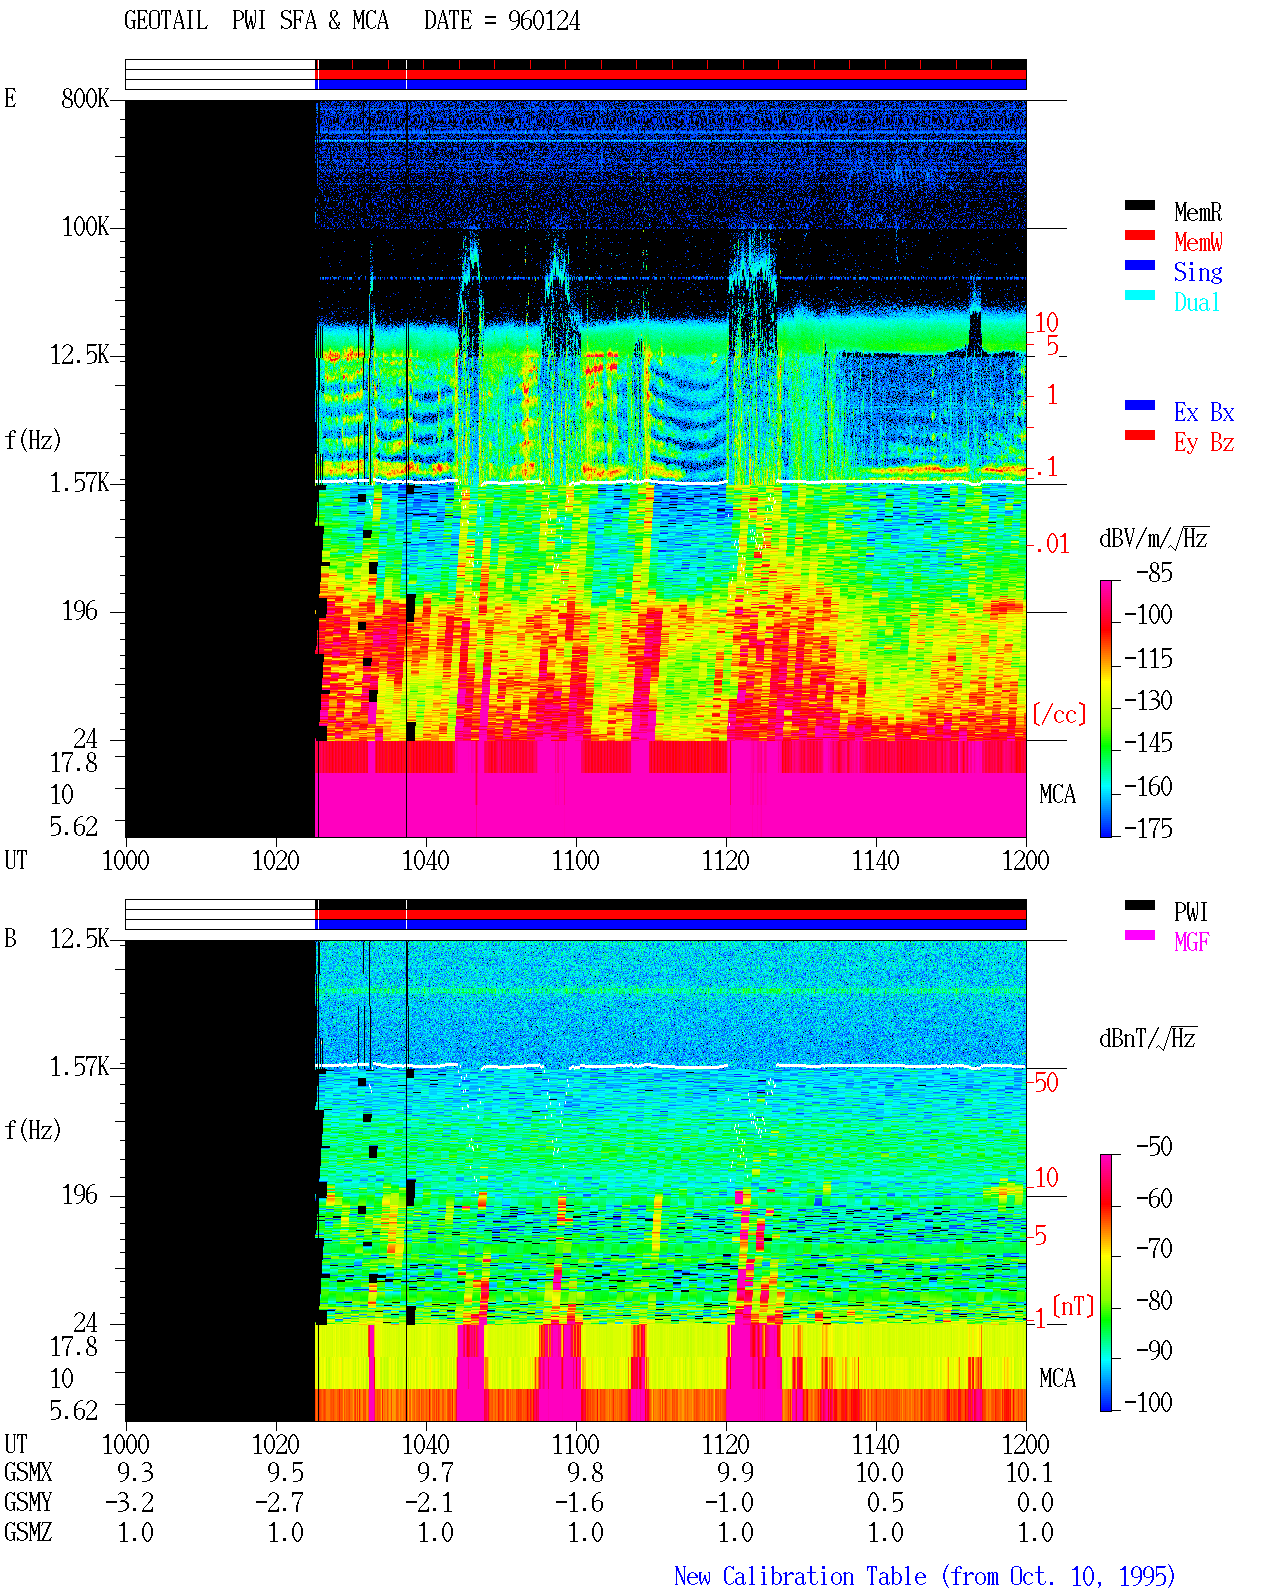Screen dimensions: 1280x1593
Task: Click the GSMY value '0.5'
Action: (885, 1502)
